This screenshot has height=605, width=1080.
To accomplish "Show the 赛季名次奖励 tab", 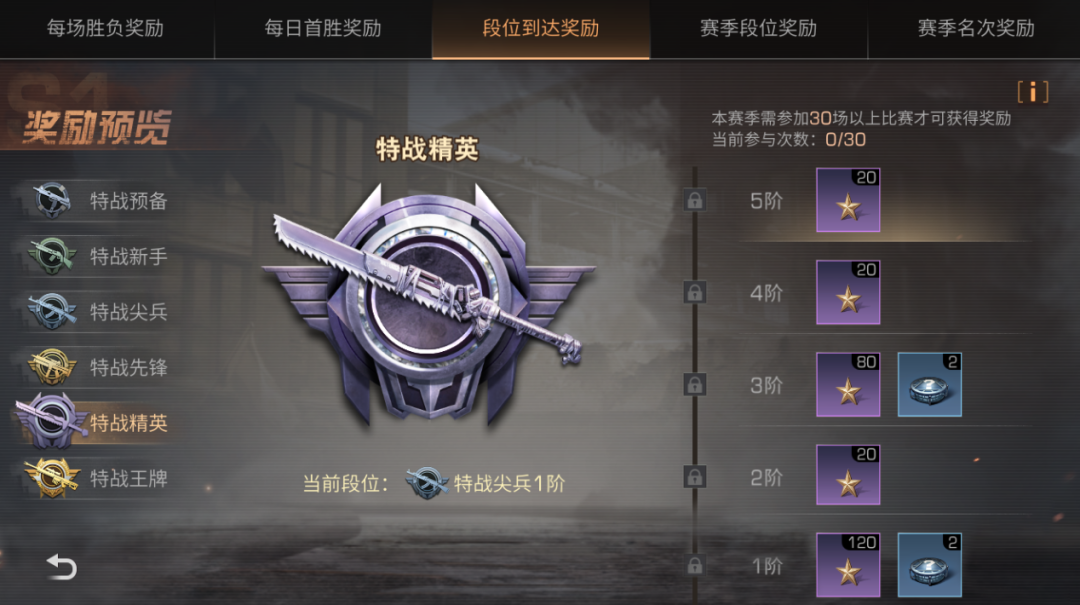I will tap(975, 29).
